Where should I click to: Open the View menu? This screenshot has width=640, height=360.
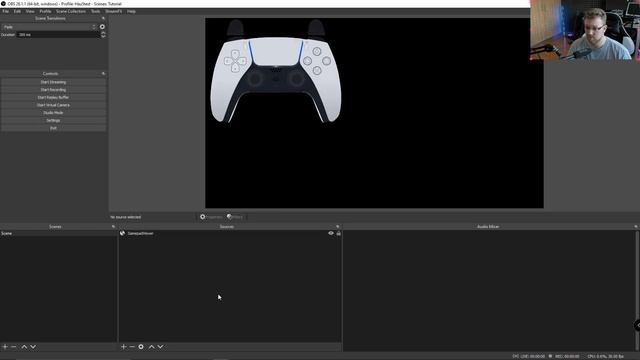click(x=30, y=11)
